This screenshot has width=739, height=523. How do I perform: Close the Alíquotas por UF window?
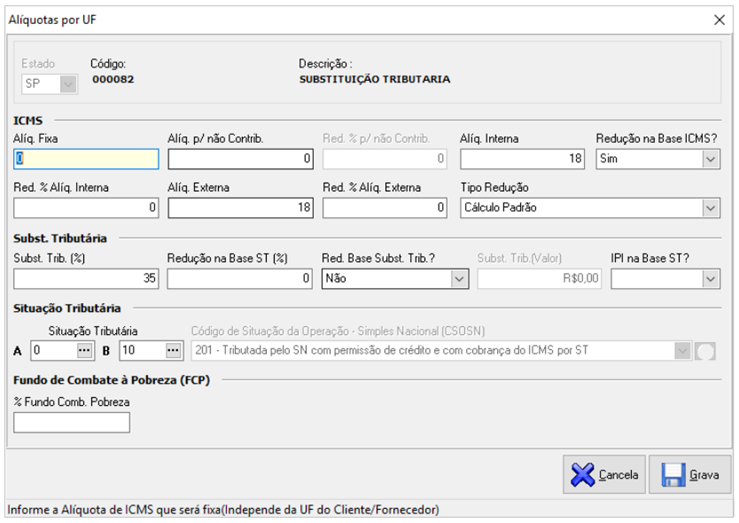(718, 19)
